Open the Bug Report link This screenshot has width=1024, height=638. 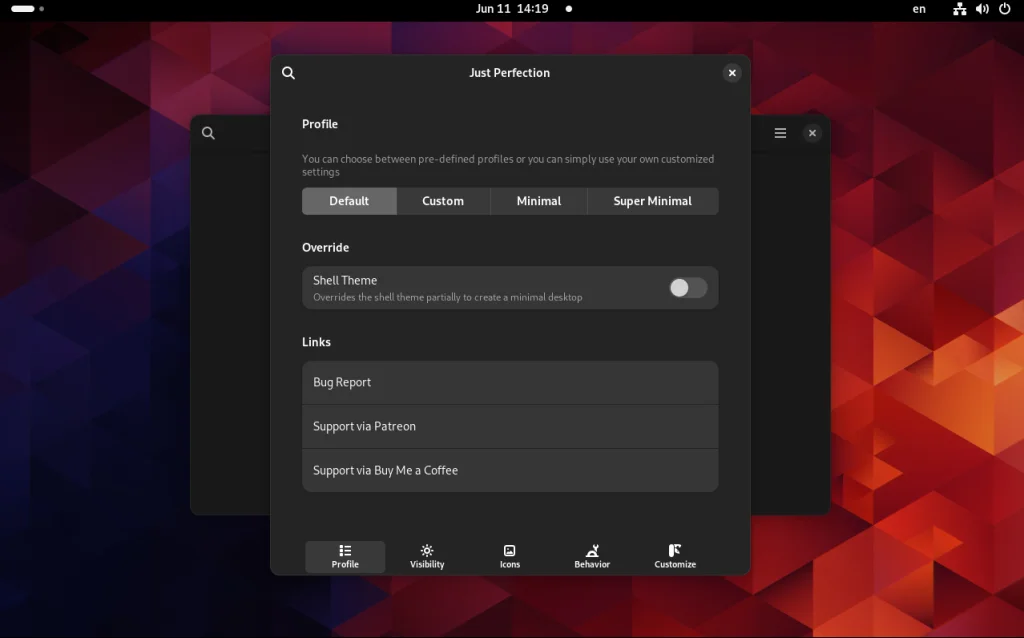pyautogui.click(x=510, y=383)
